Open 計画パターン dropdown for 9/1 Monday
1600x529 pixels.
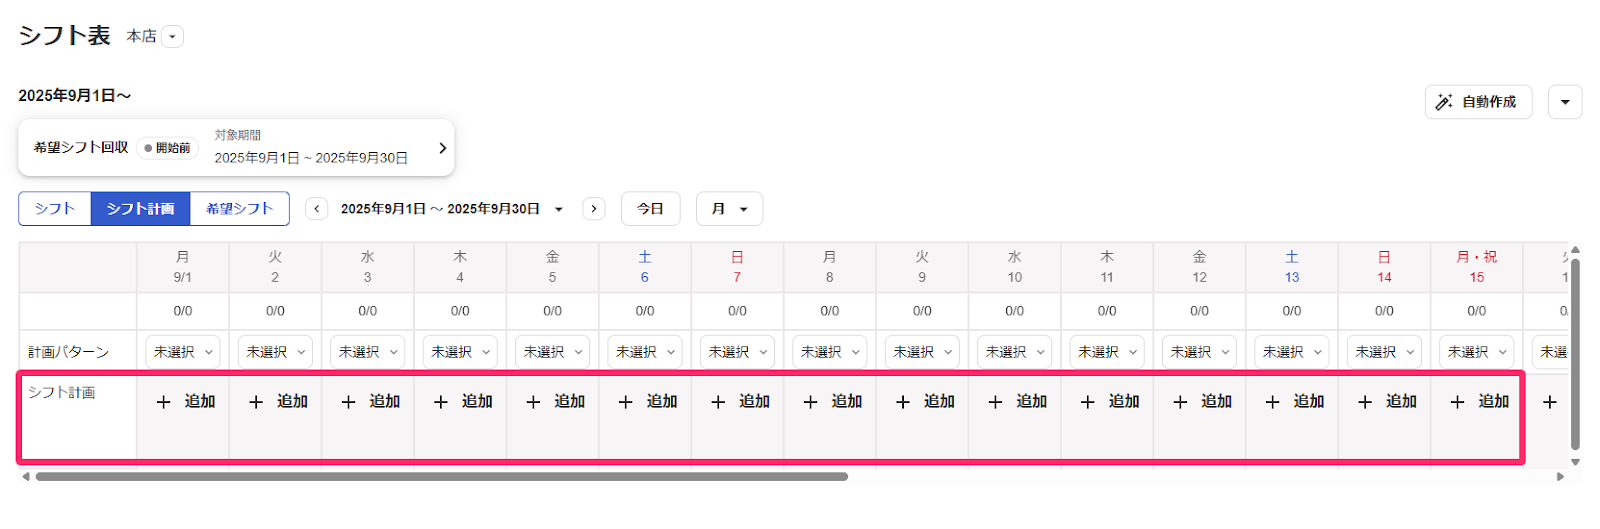tap(183, 352)
